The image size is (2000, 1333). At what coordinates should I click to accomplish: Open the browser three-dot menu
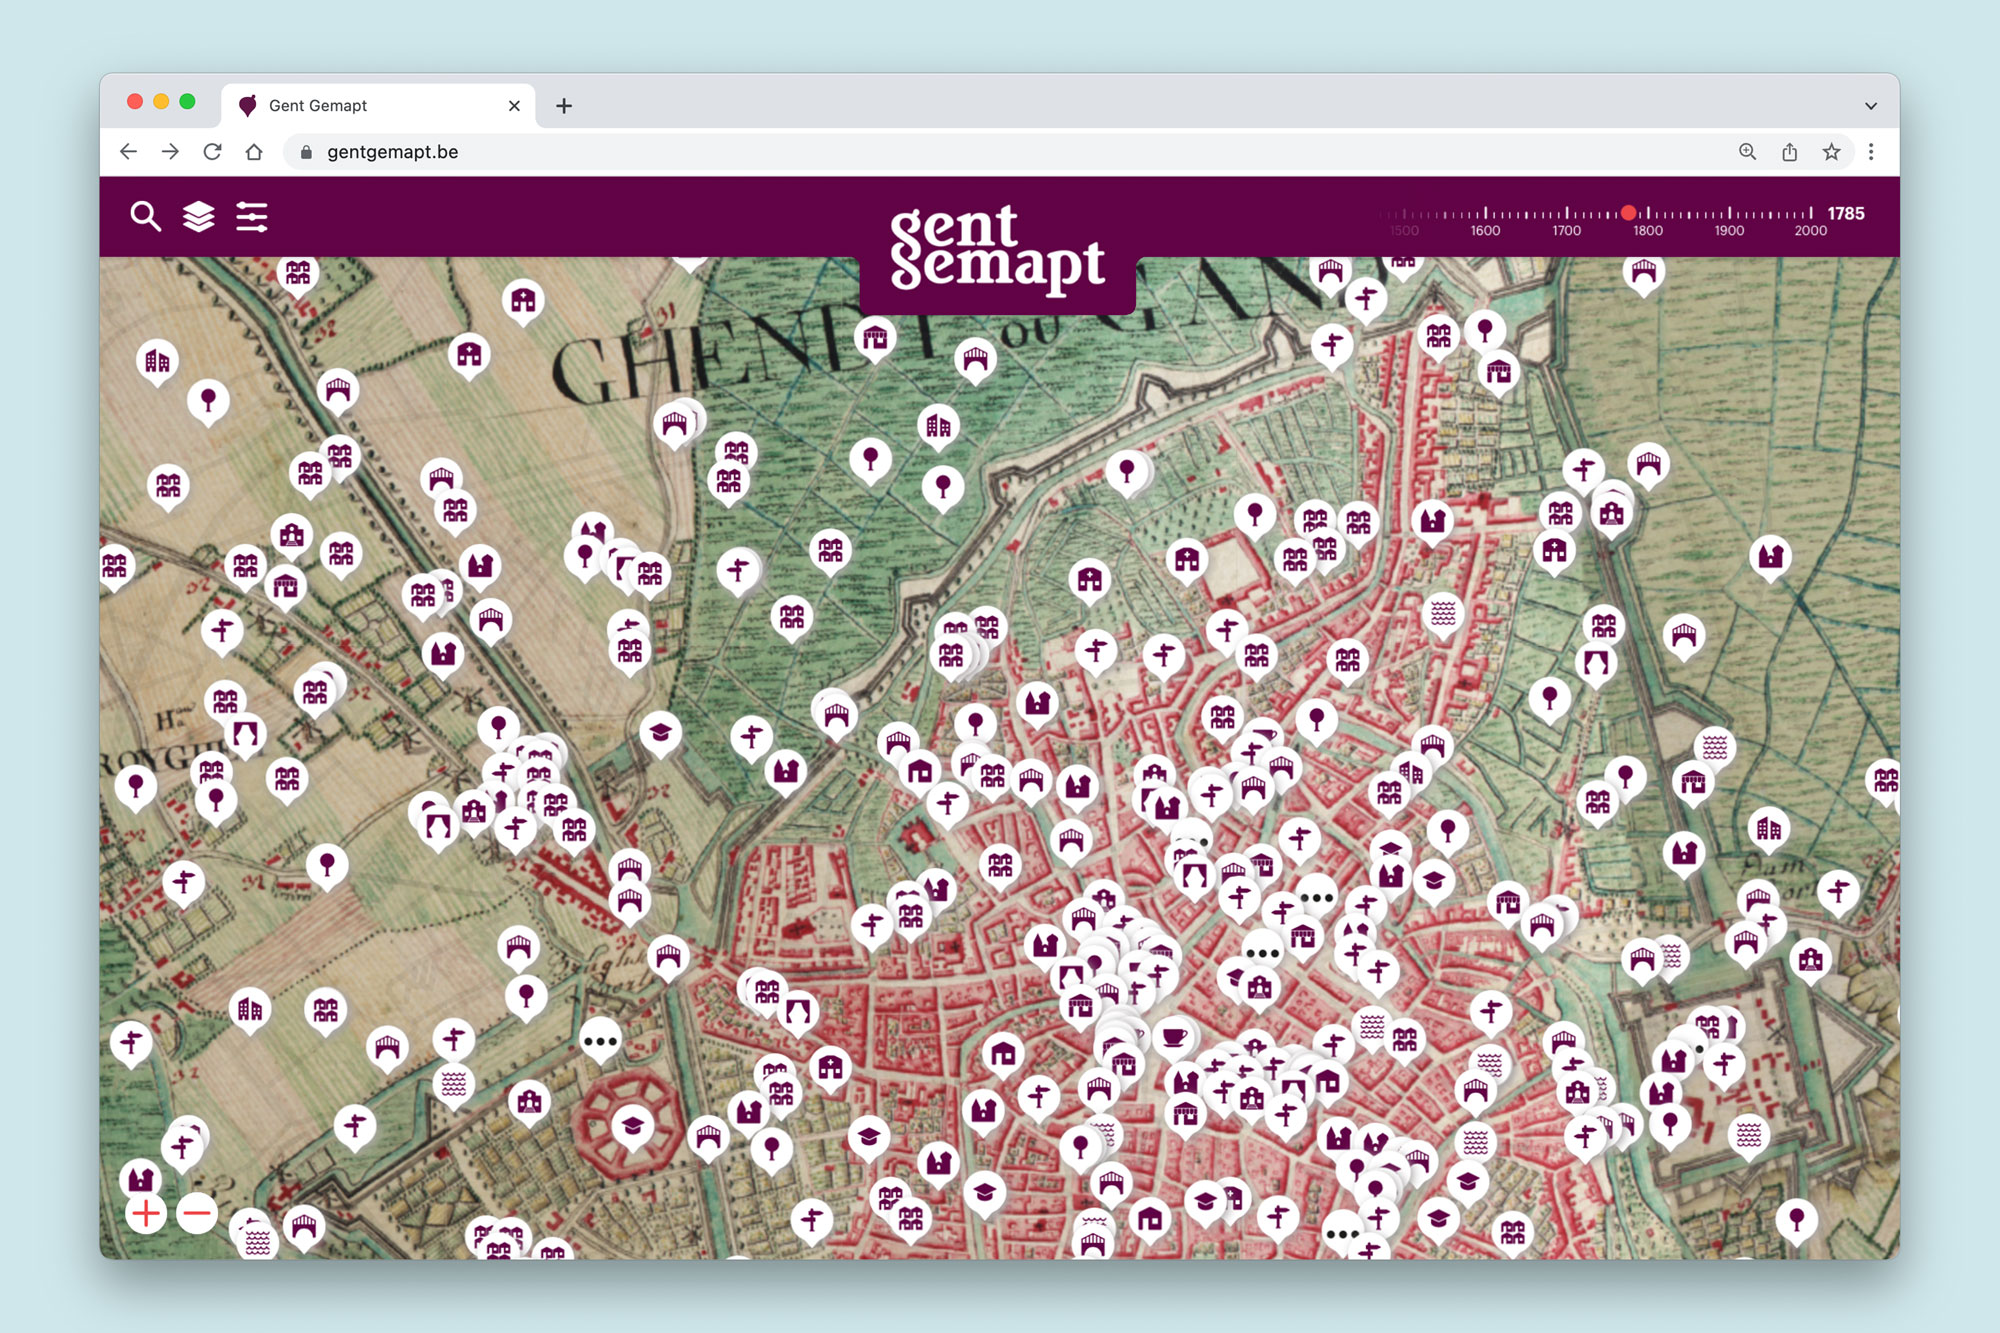click(1871, 152)
